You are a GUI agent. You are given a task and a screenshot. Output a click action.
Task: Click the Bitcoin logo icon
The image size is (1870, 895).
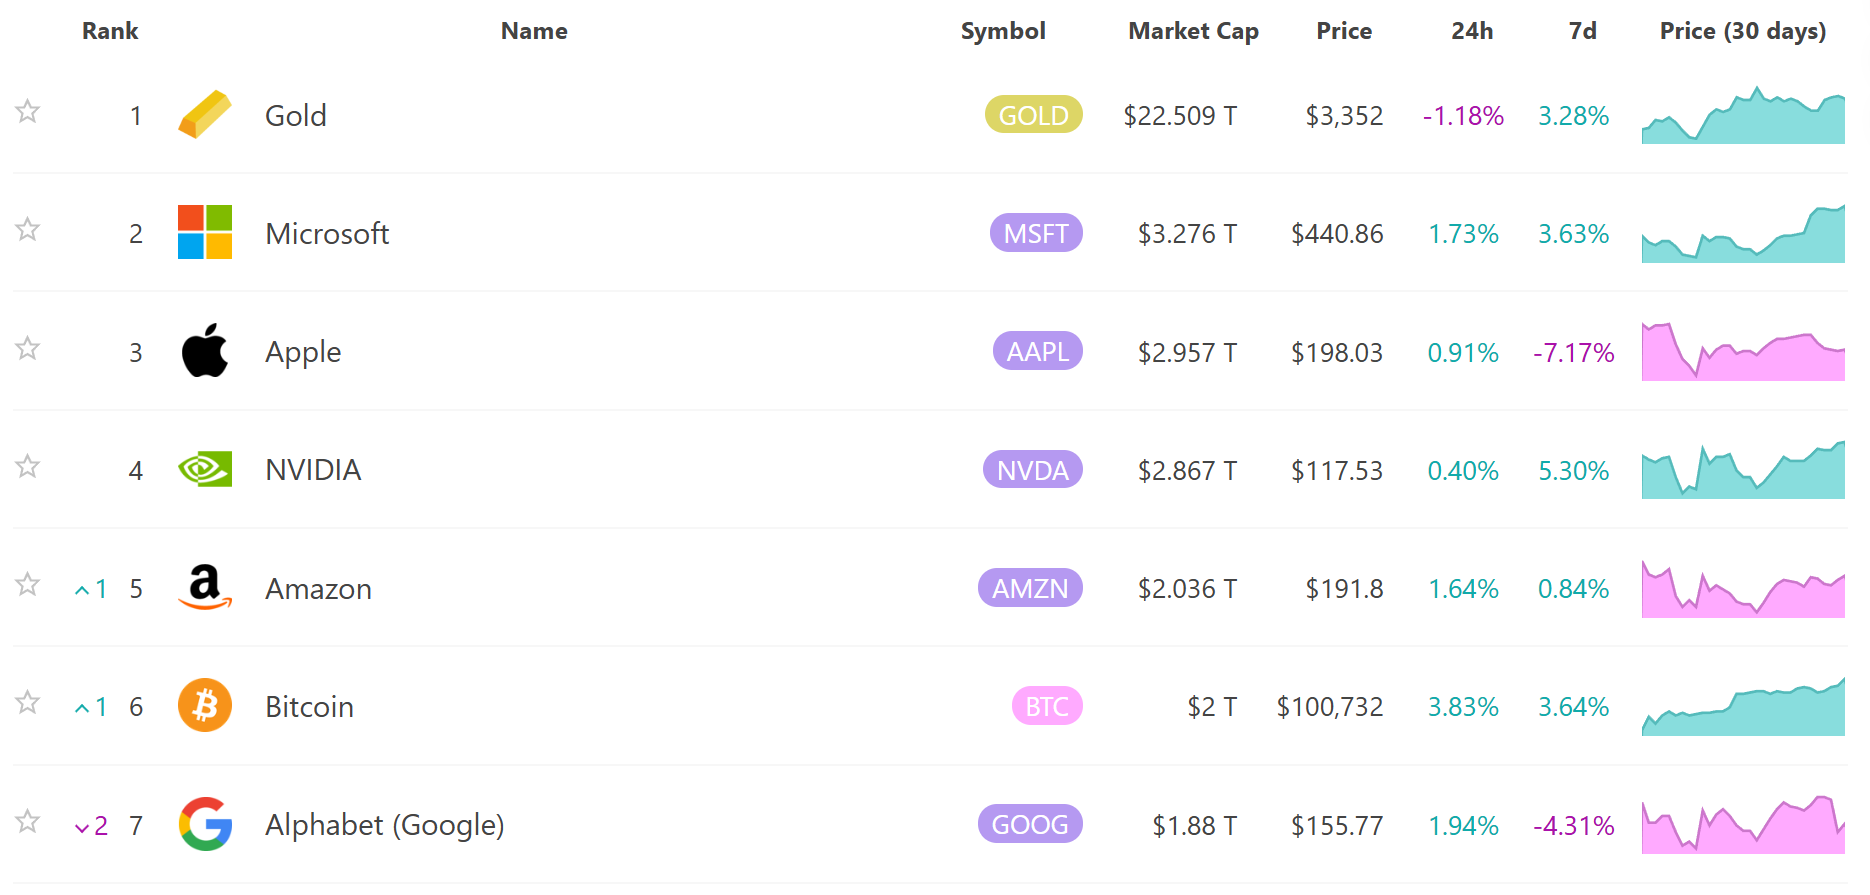[205, 705]
